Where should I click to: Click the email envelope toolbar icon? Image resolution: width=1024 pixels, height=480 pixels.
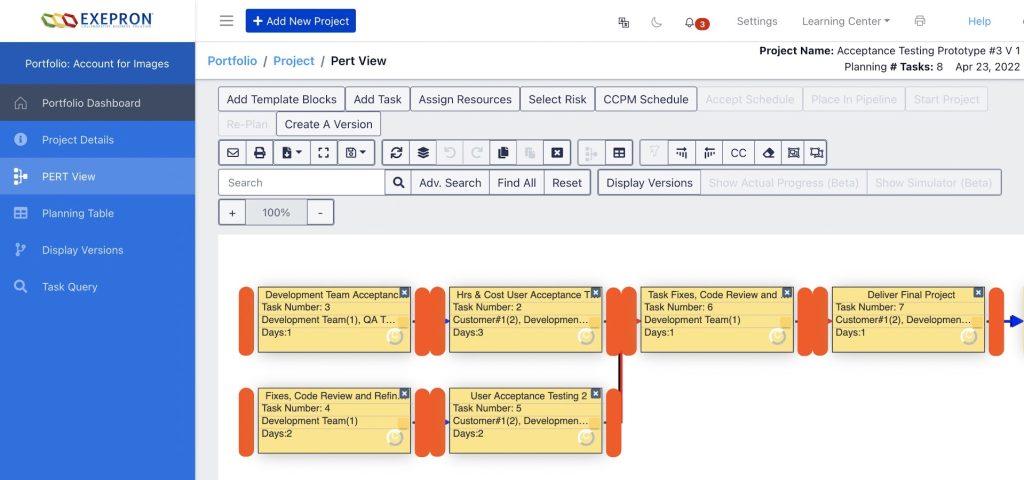click(x=232, y=153)
